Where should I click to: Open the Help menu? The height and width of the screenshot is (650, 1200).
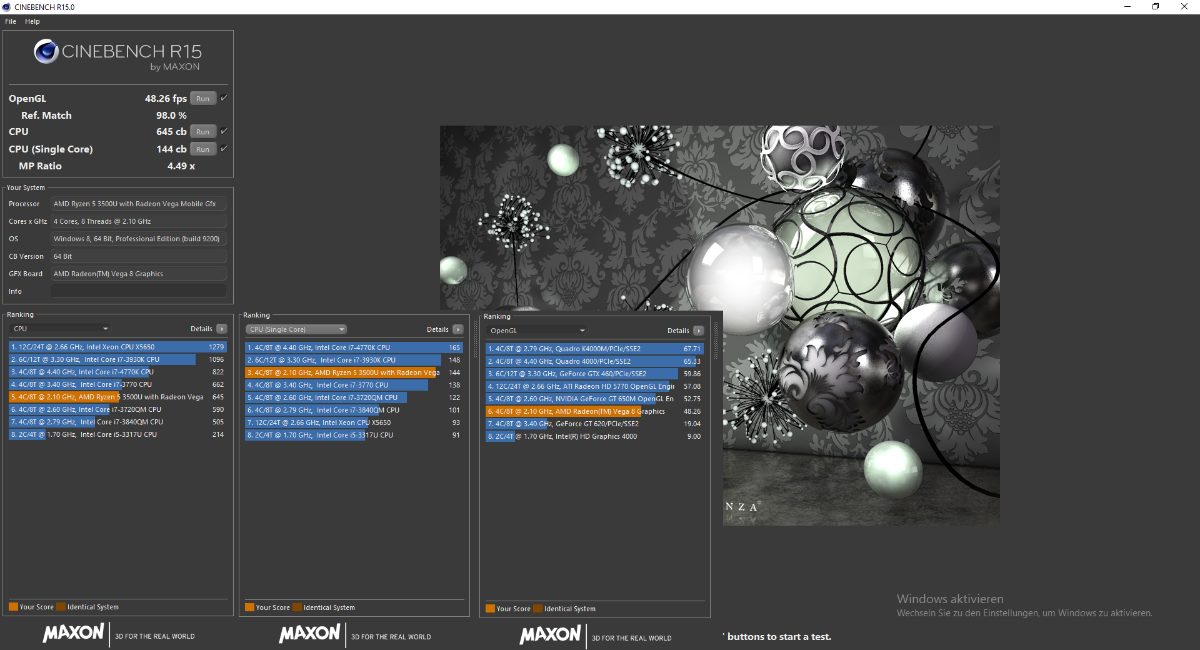(32, 21)
